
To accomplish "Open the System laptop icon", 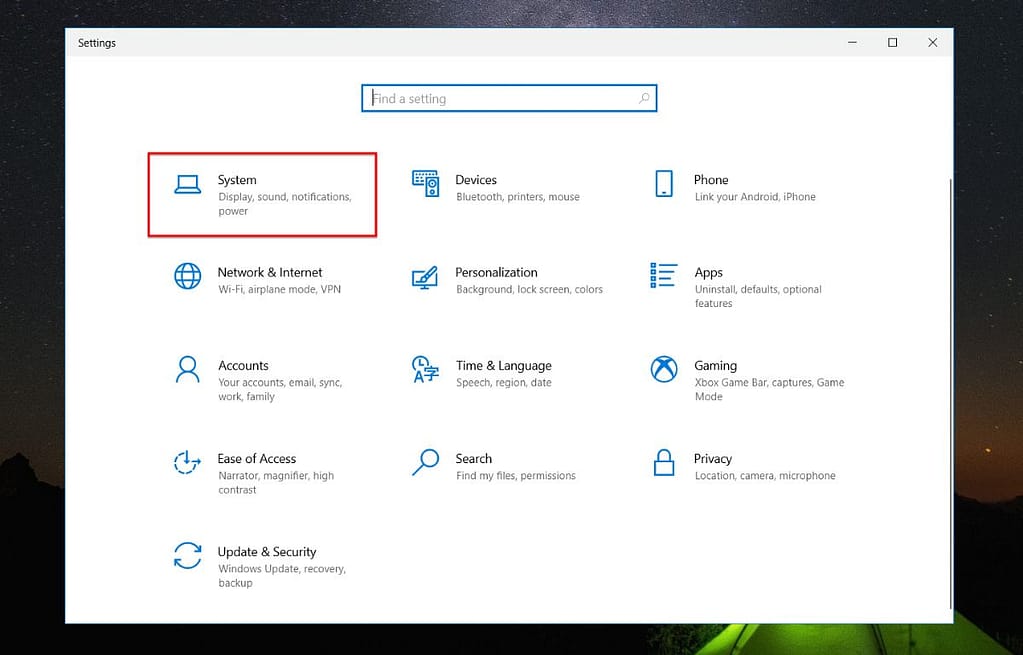I will (x=187, y=185).
